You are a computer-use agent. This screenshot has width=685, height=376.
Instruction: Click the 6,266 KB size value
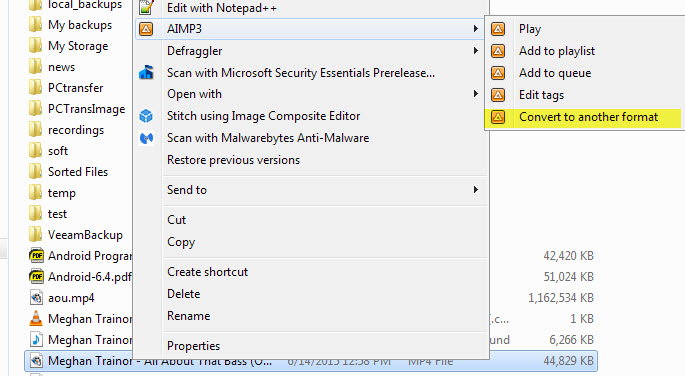pos(571,340)
